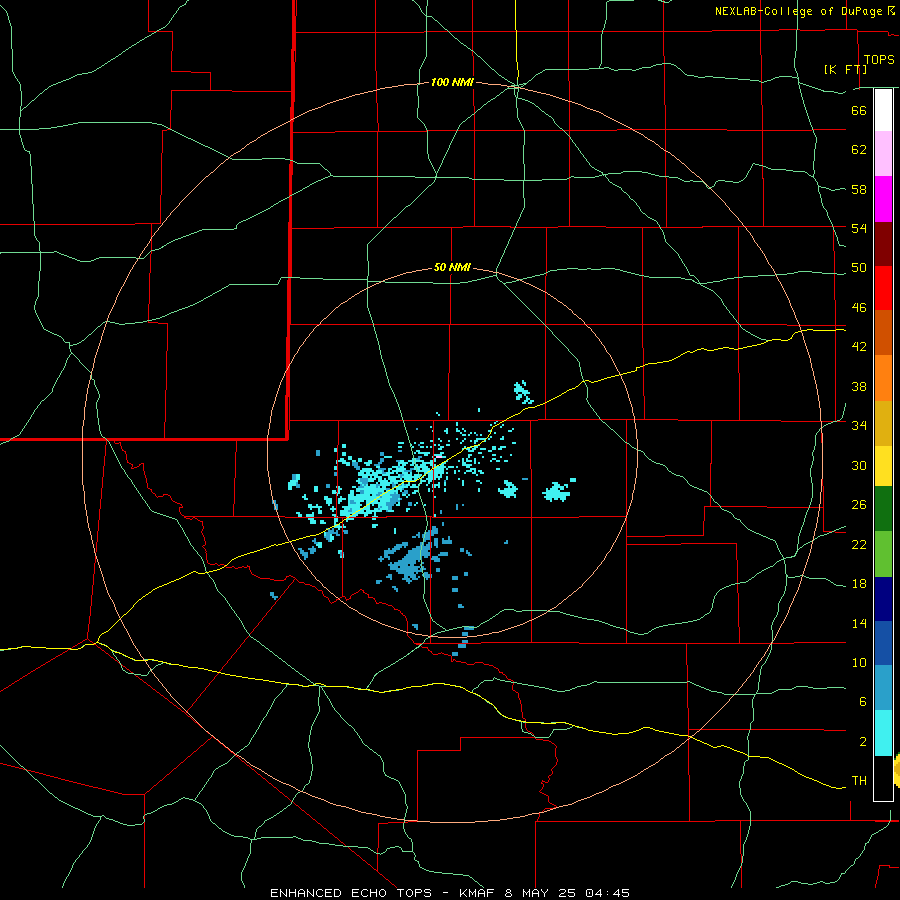Viewport: 900px width, 900px height.
Task: Click the [K FT] units label
Action: pos(845,69)
